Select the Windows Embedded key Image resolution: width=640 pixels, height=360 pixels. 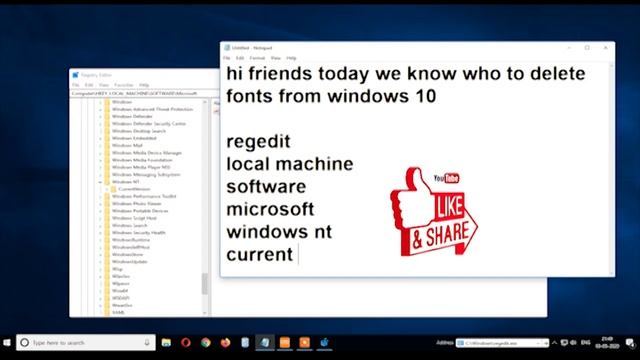(x=134, y=138)
